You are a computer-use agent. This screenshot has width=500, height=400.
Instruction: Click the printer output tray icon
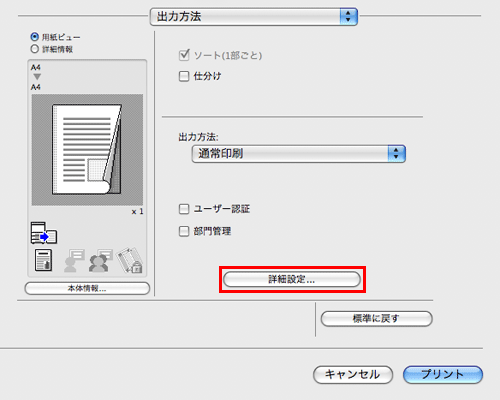[44, 233]
